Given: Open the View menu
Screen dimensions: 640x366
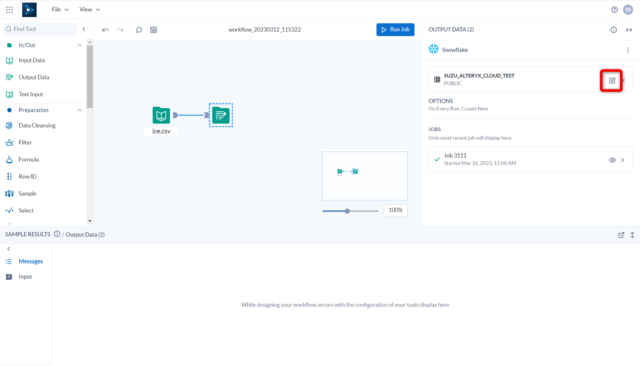Looking at the screenshot, I should click(89, 9).
